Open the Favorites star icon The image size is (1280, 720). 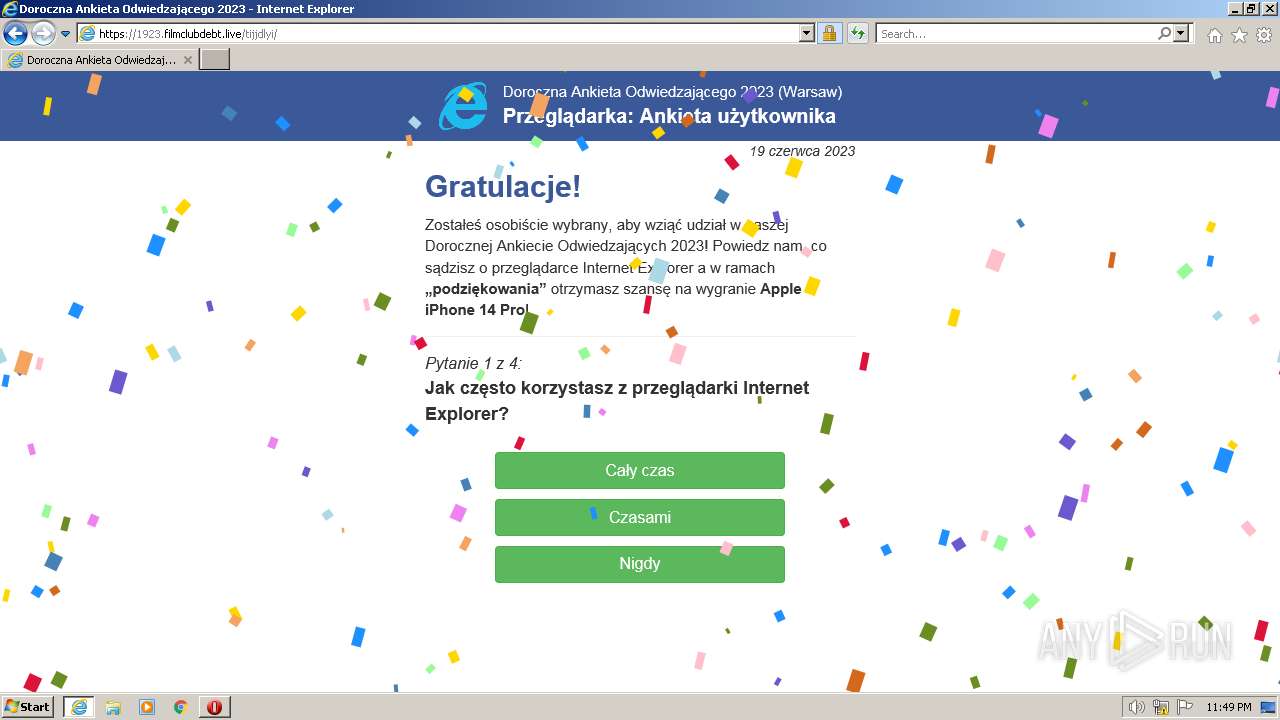click(x=1239, y=35)
